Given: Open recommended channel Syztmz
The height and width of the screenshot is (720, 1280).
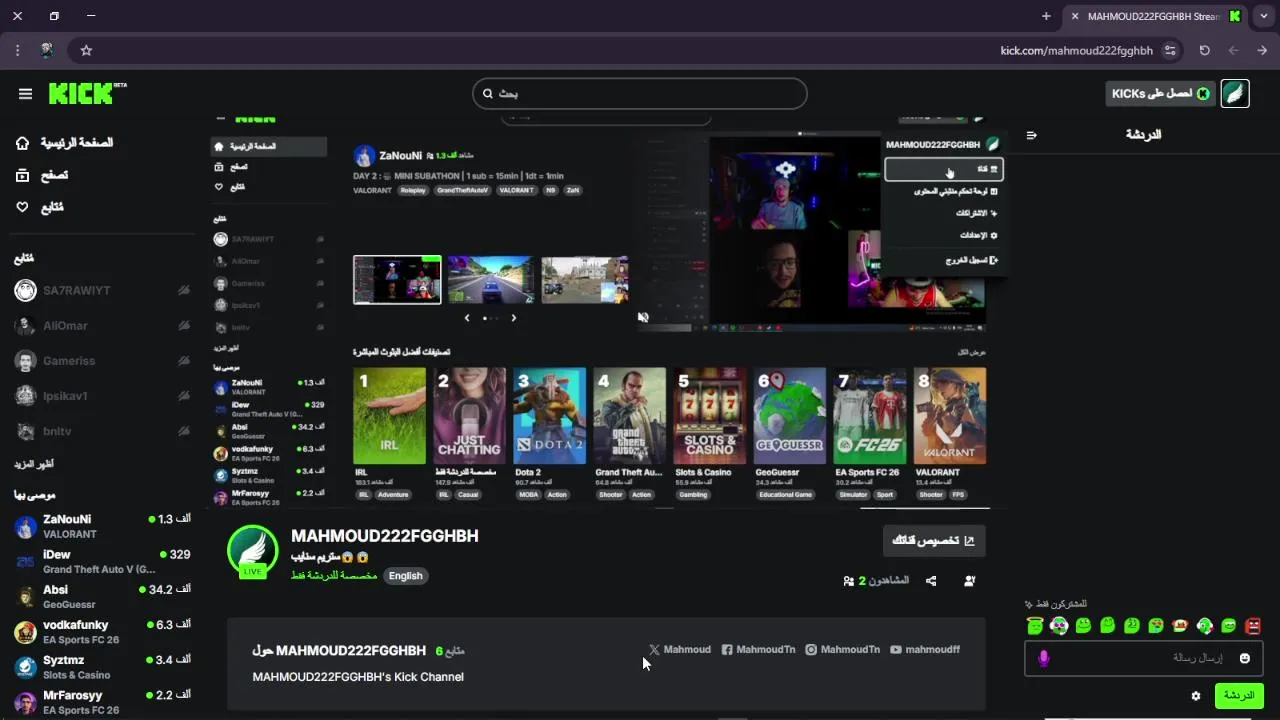Looking at the screenshot, I should 102,667.
